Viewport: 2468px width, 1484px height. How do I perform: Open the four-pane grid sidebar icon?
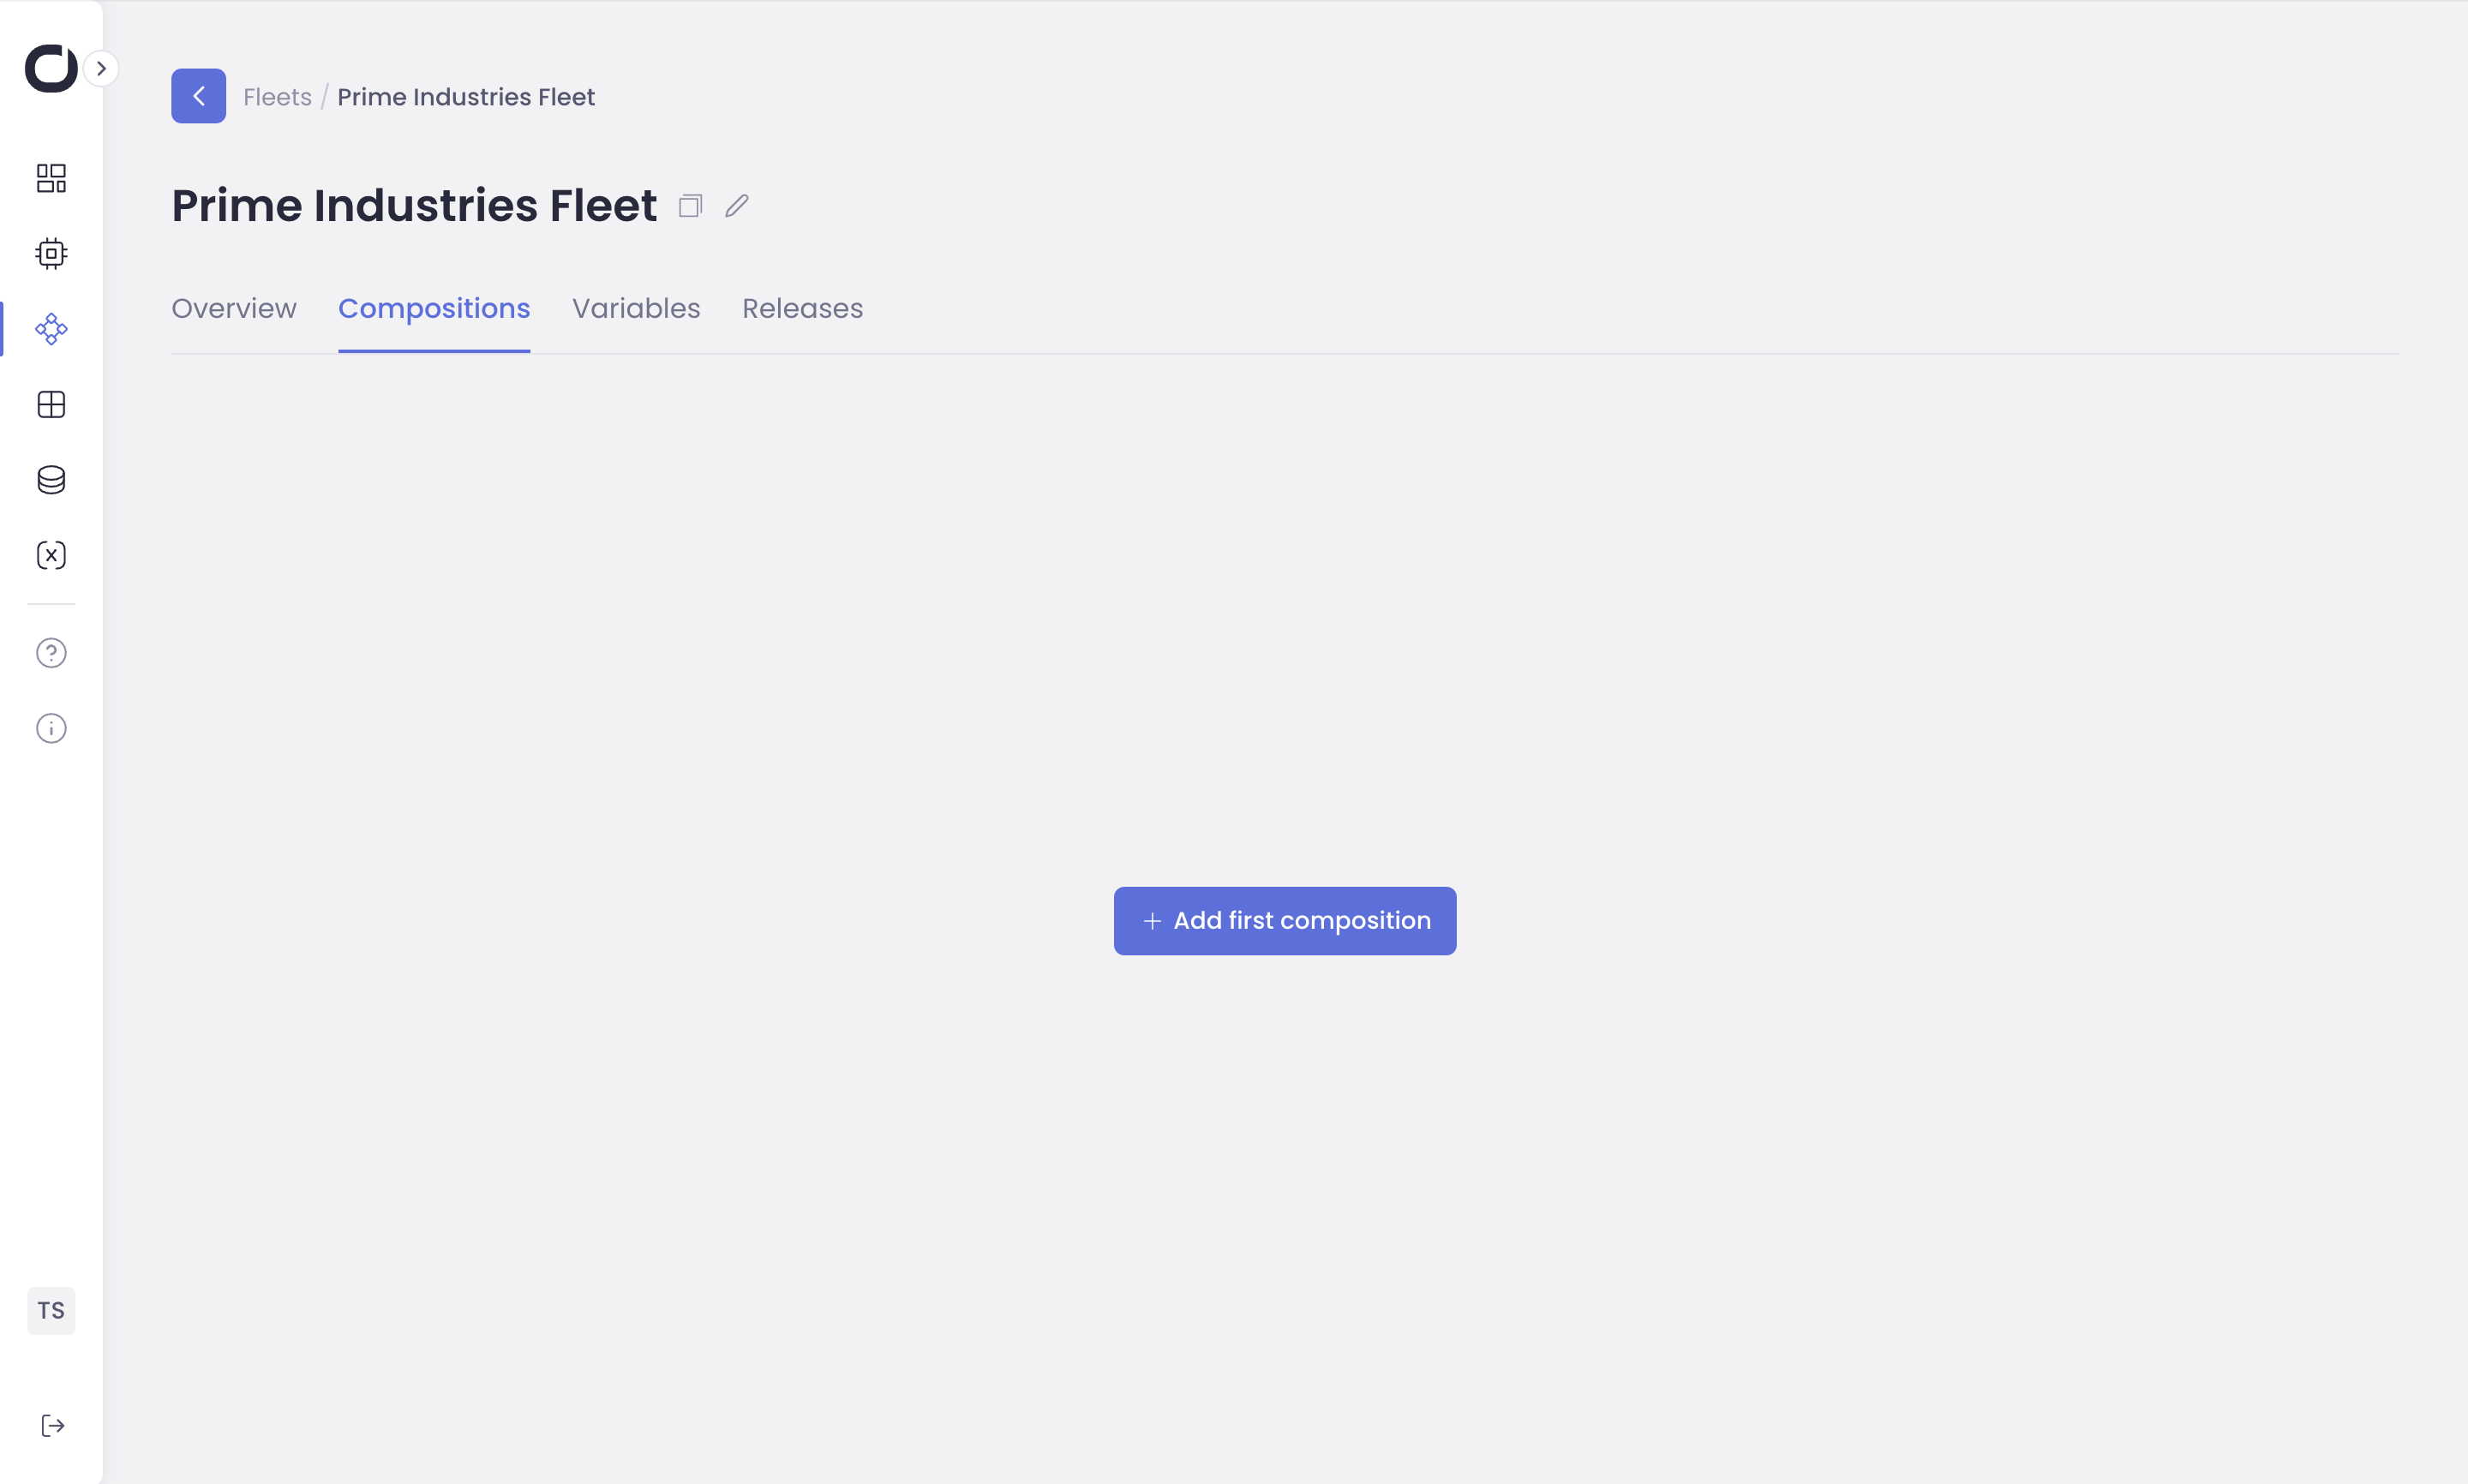coord(51,405)
